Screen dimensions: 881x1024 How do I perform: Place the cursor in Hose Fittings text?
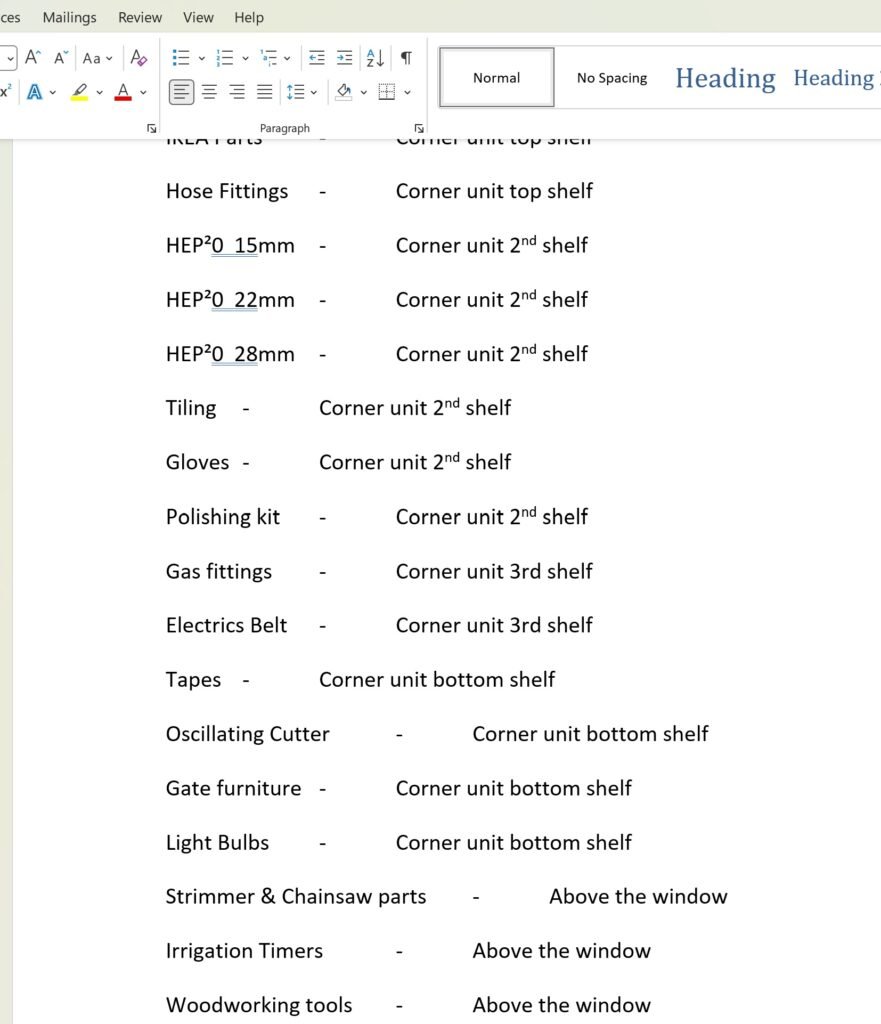click(x=227, y=191)
